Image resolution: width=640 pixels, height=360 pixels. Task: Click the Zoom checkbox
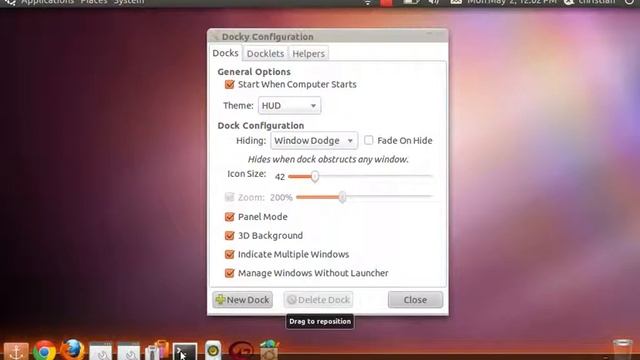[229, 197]
